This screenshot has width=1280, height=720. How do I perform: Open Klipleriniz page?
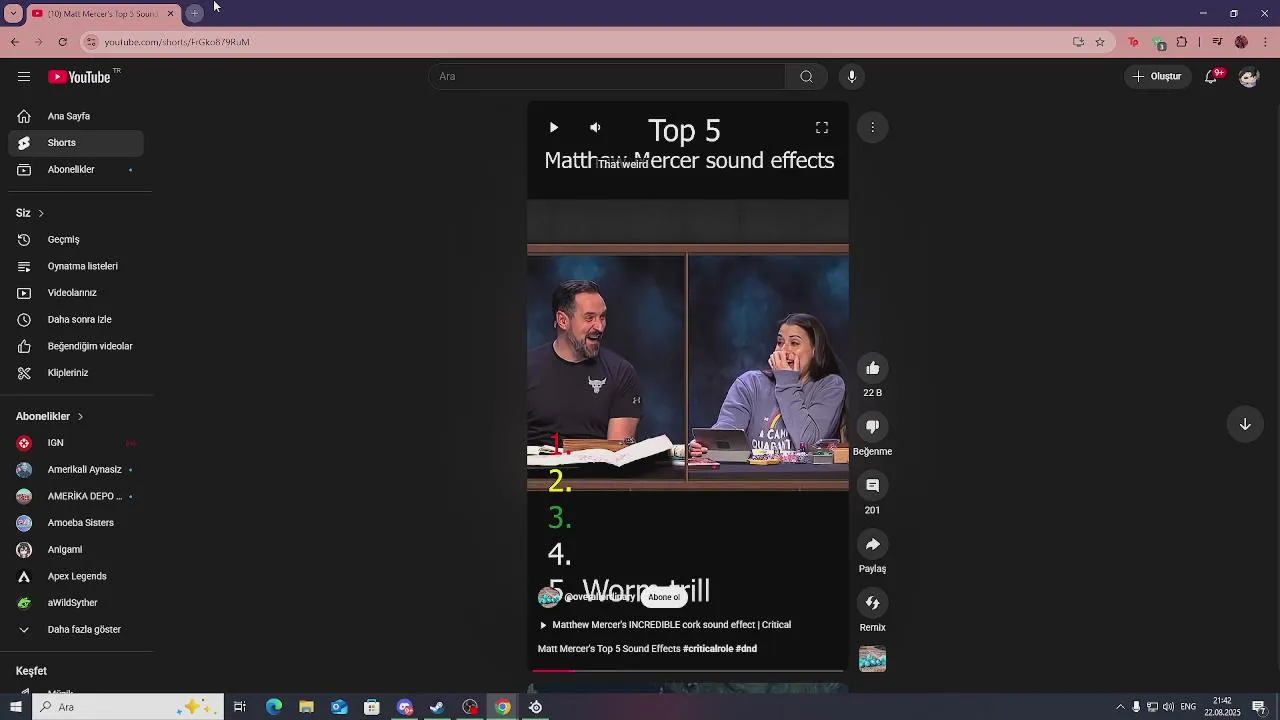76,373
